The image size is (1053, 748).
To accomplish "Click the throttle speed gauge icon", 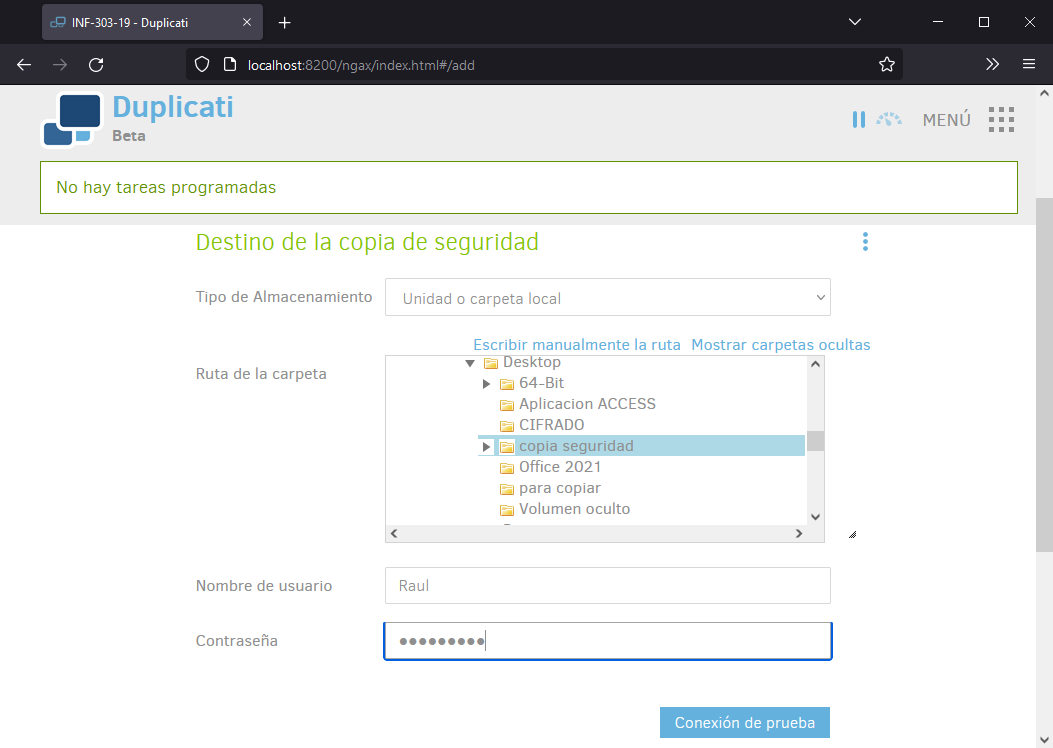I will (889, 120).
